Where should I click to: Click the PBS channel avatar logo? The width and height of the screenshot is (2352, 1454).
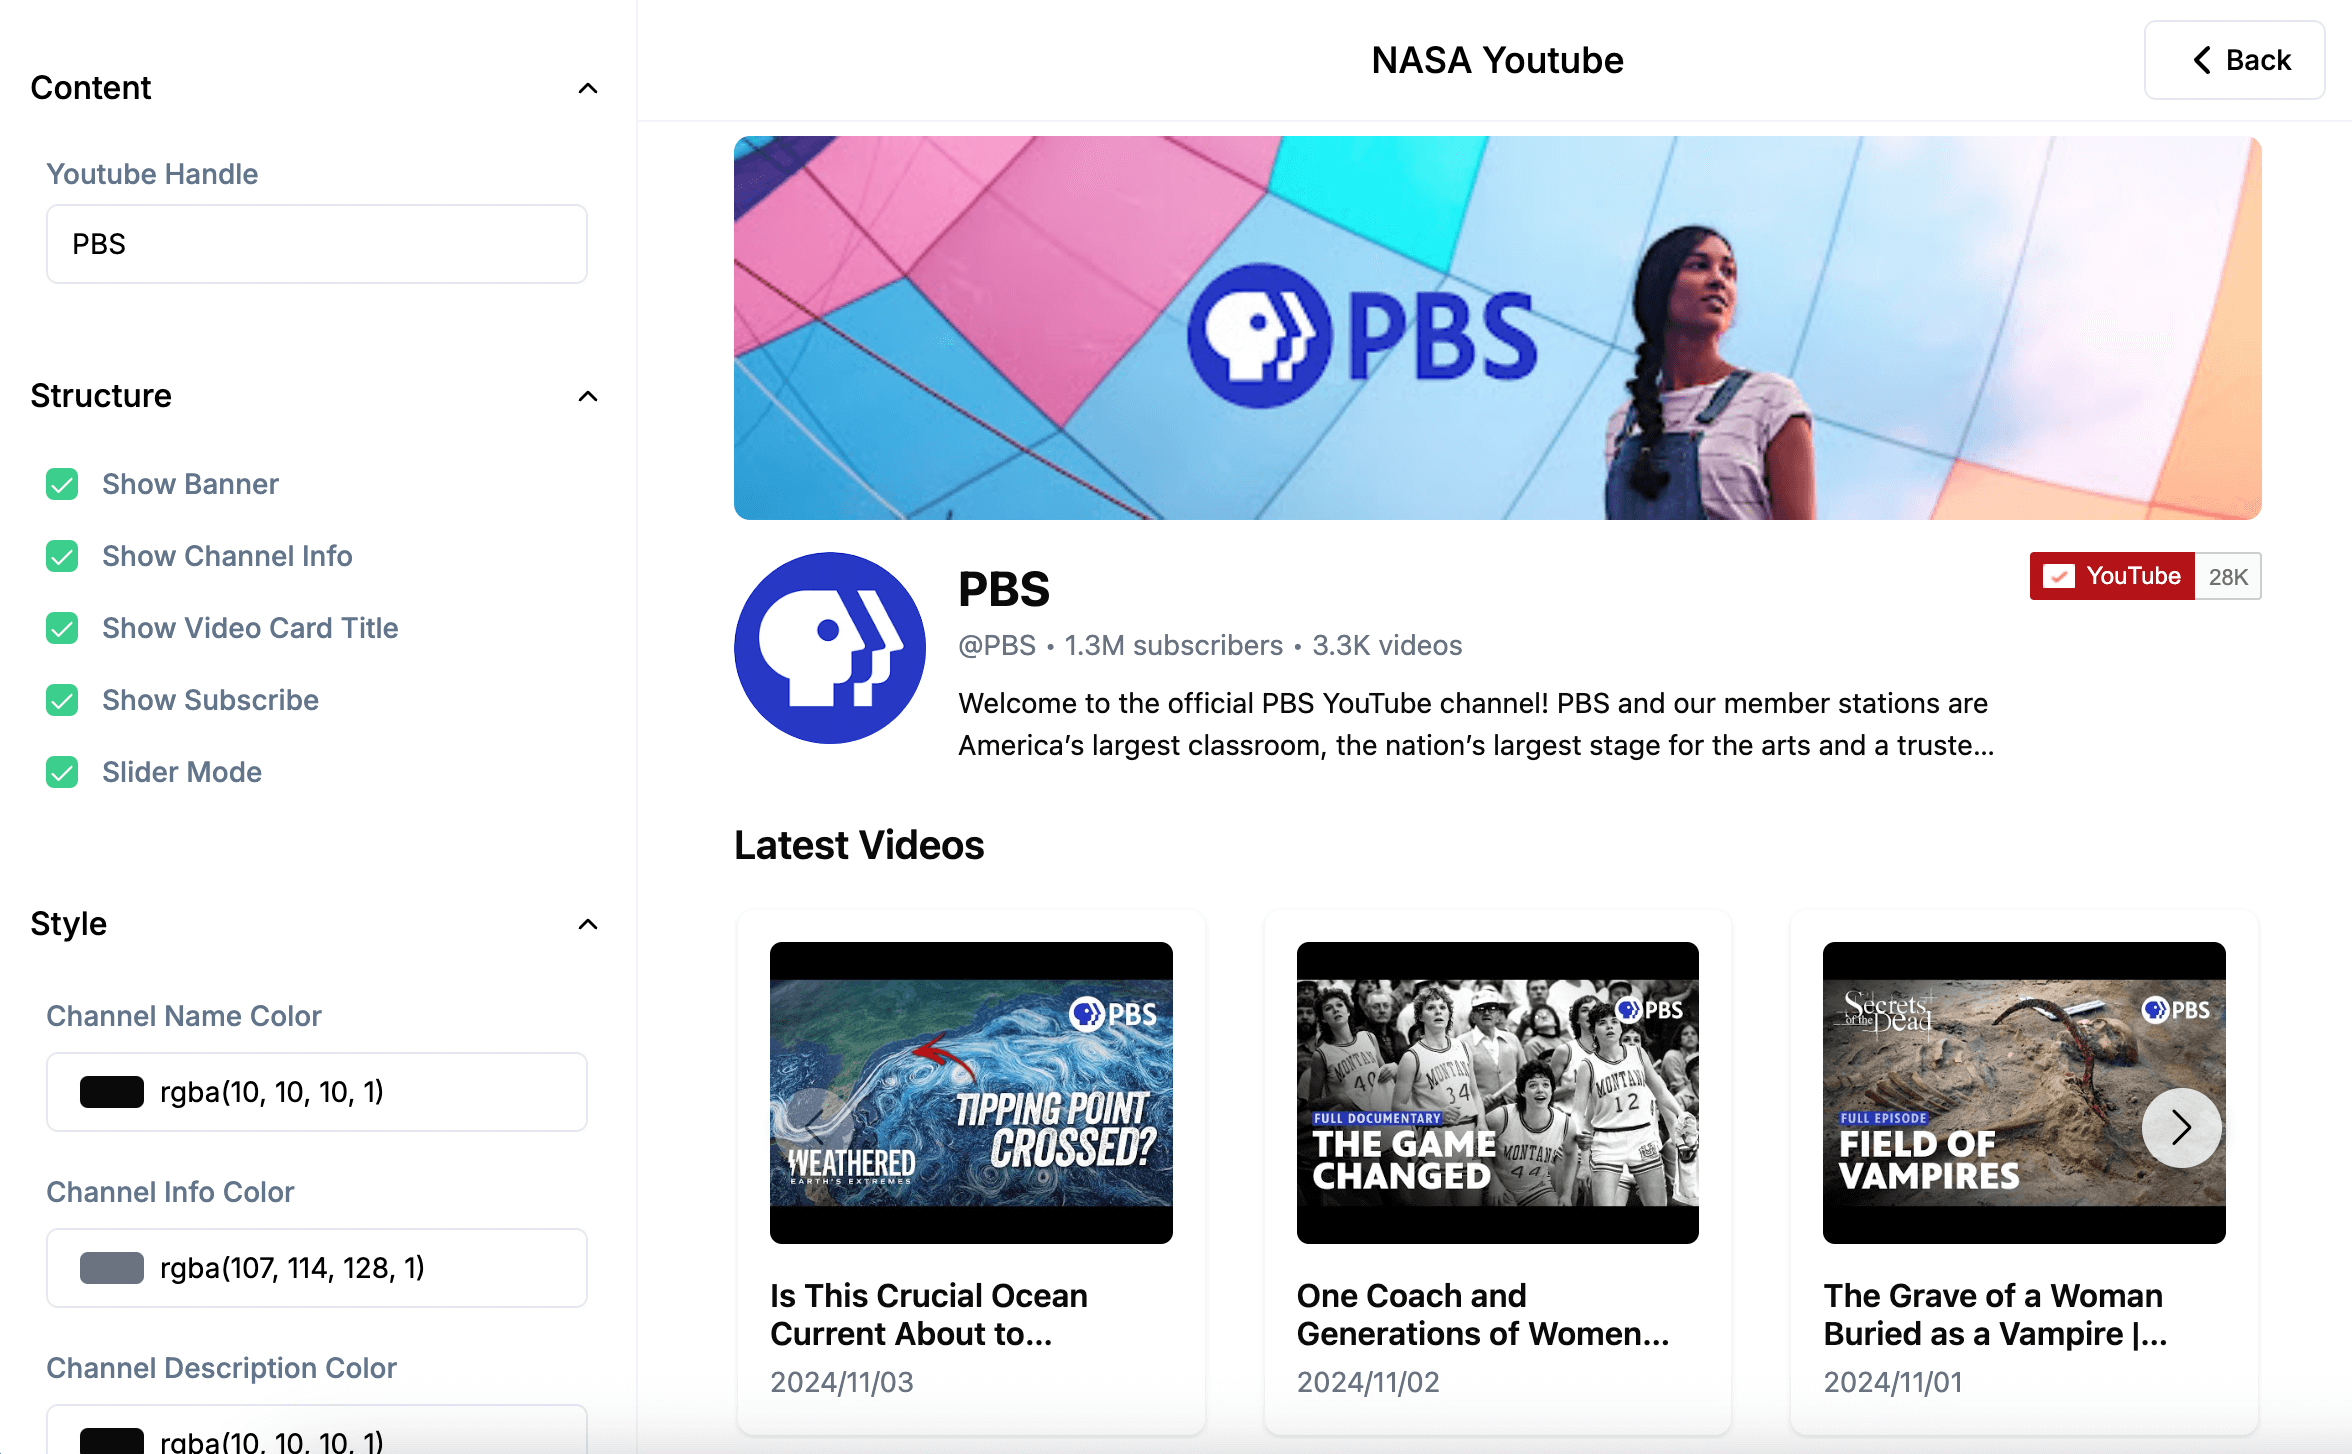pyautogui.click(x=830, y=648)
